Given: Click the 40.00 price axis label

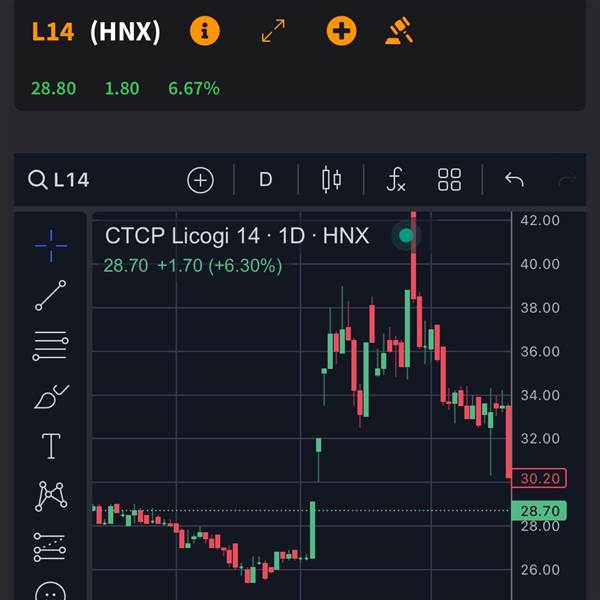Looking at the screenshot, I should coord(540,264).
